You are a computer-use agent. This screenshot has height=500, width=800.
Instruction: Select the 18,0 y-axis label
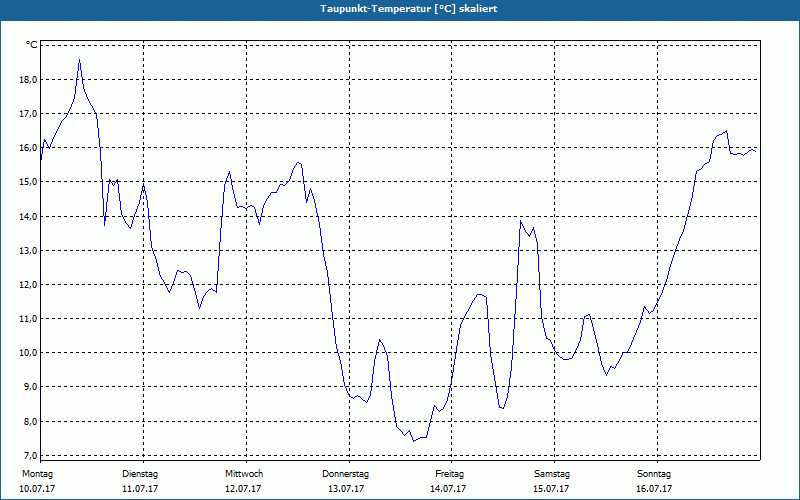[x=29, y=80]
